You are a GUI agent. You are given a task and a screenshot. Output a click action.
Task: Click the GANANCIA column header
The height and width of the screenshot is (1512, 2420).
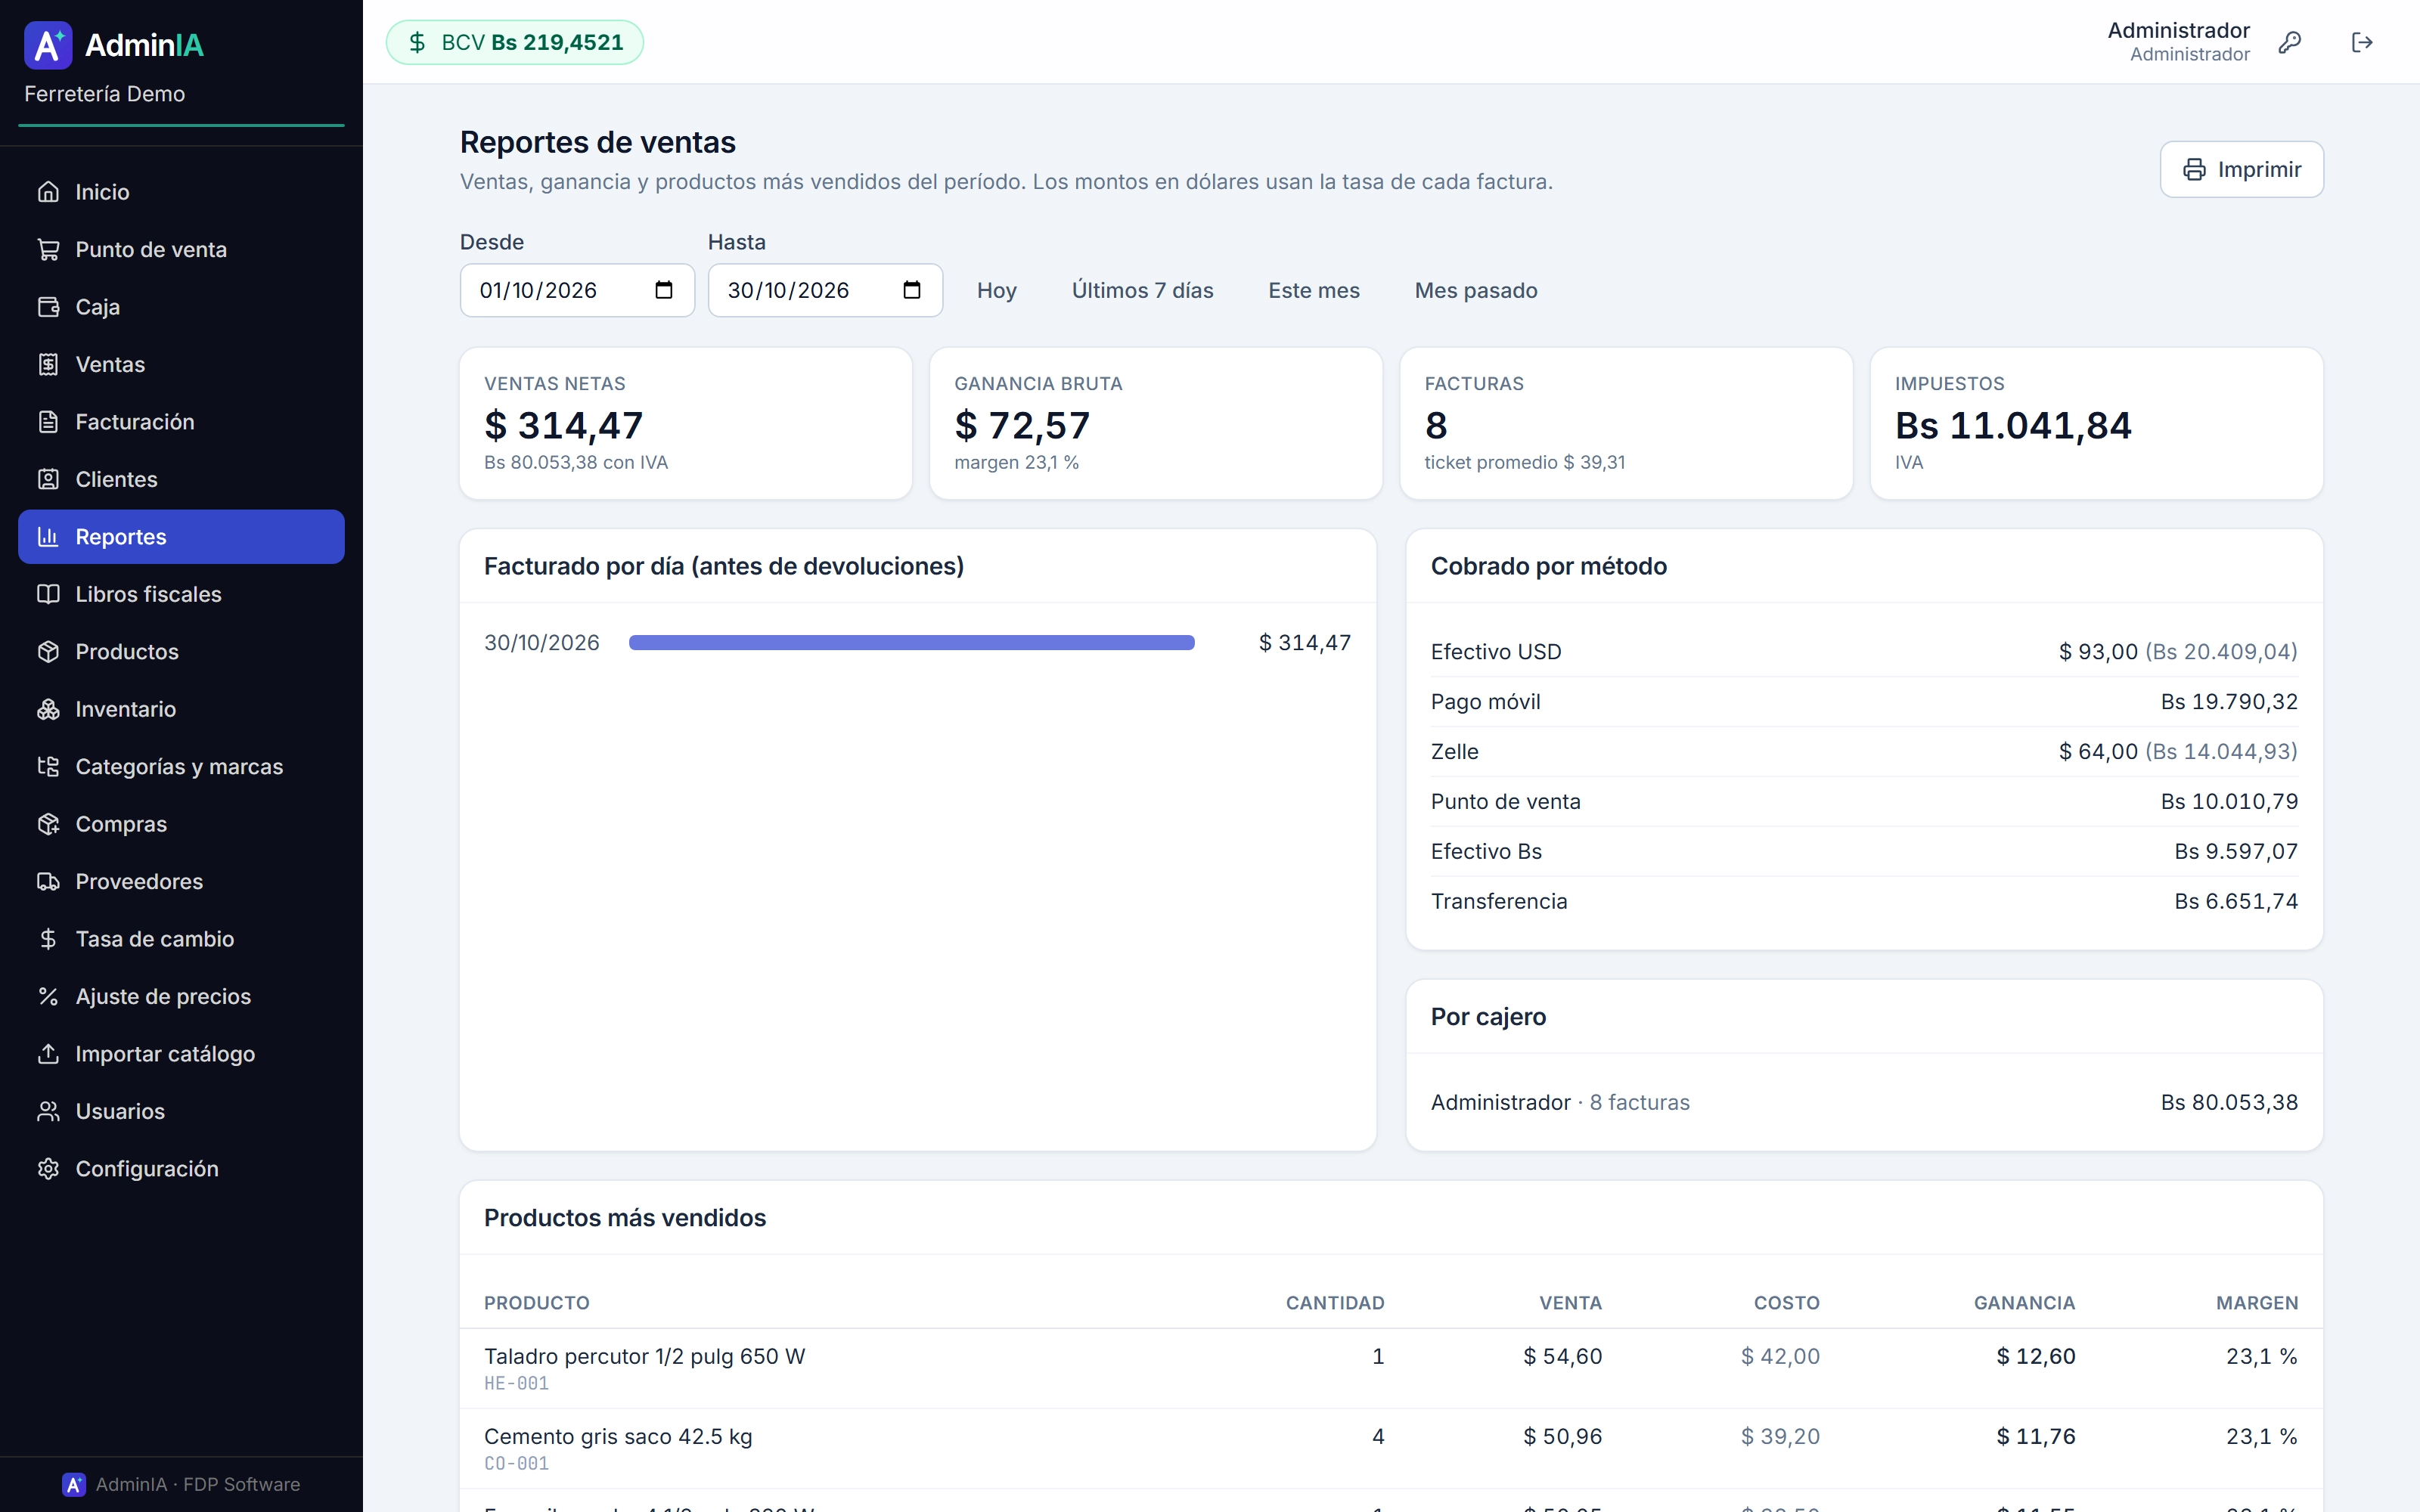click(x=2024, y=1303)
